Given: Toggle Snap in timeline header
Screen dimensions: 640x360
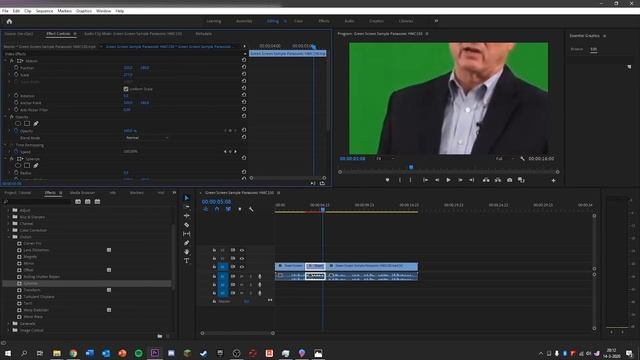Looking at the screenshot, I should (x=217, y=209).
